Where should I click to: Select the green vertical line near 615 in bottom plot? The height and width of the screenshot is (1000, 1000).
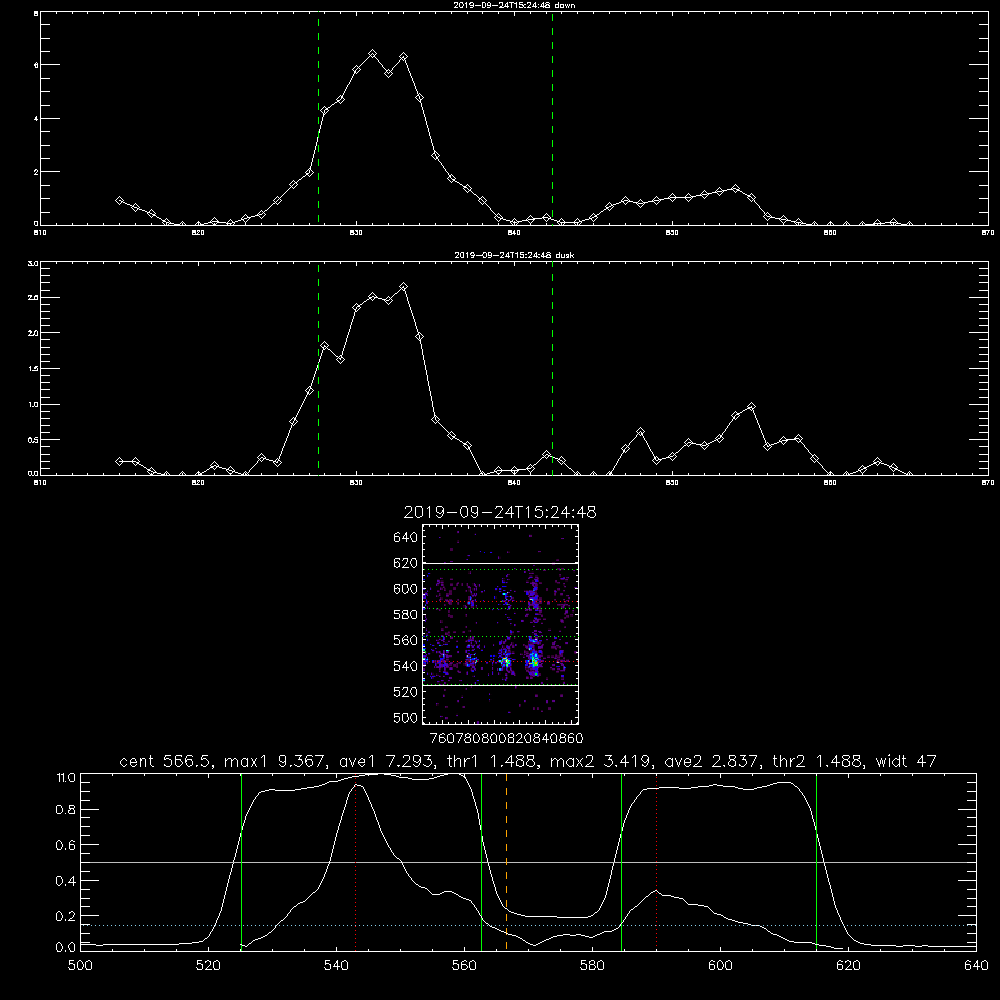[816, 862]
